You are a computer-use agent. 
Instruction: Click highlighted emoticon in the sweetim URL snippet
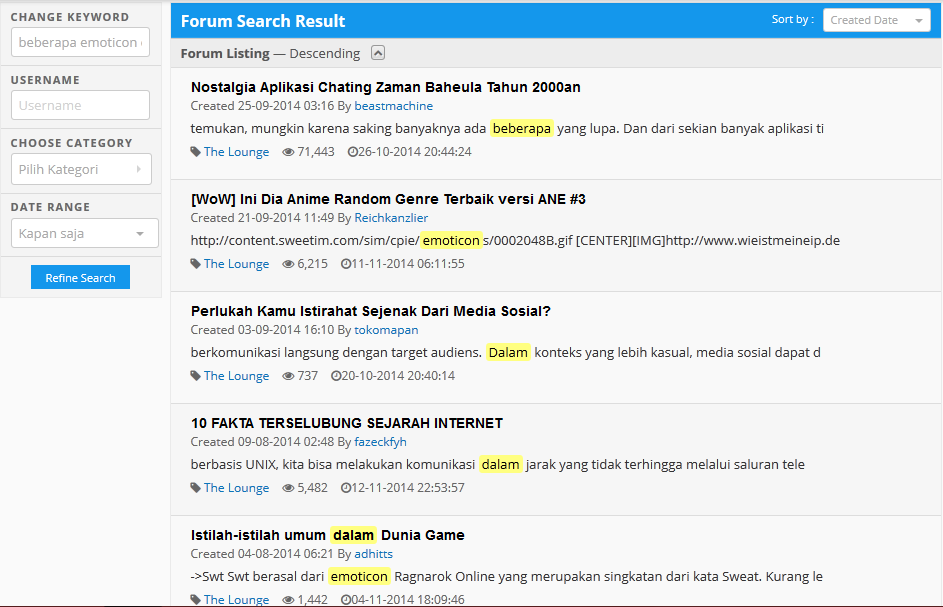tap(451, 240)
